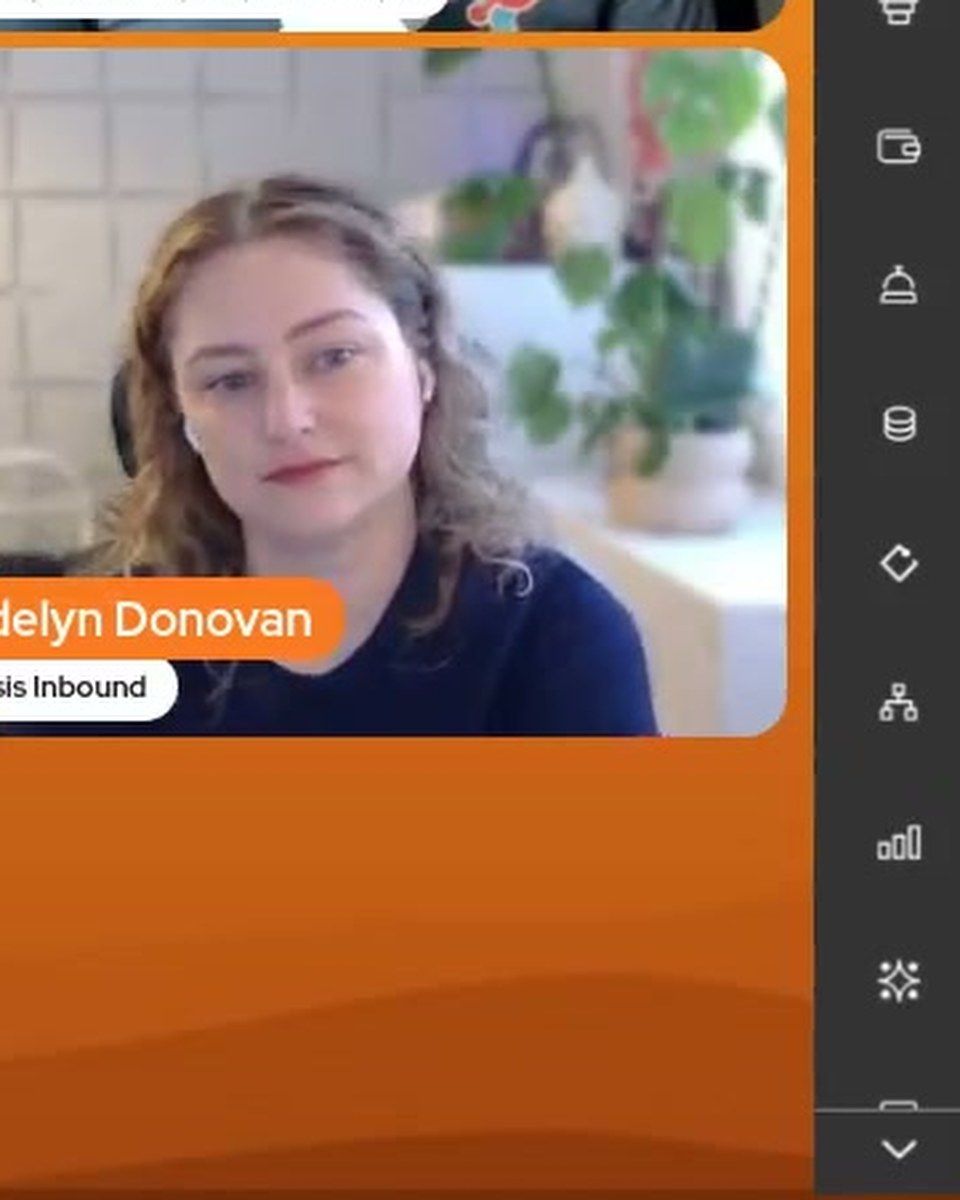Select the partially visible video strip at top
The height and width of the screenshot is (1200, 960).
click(392, 15)
